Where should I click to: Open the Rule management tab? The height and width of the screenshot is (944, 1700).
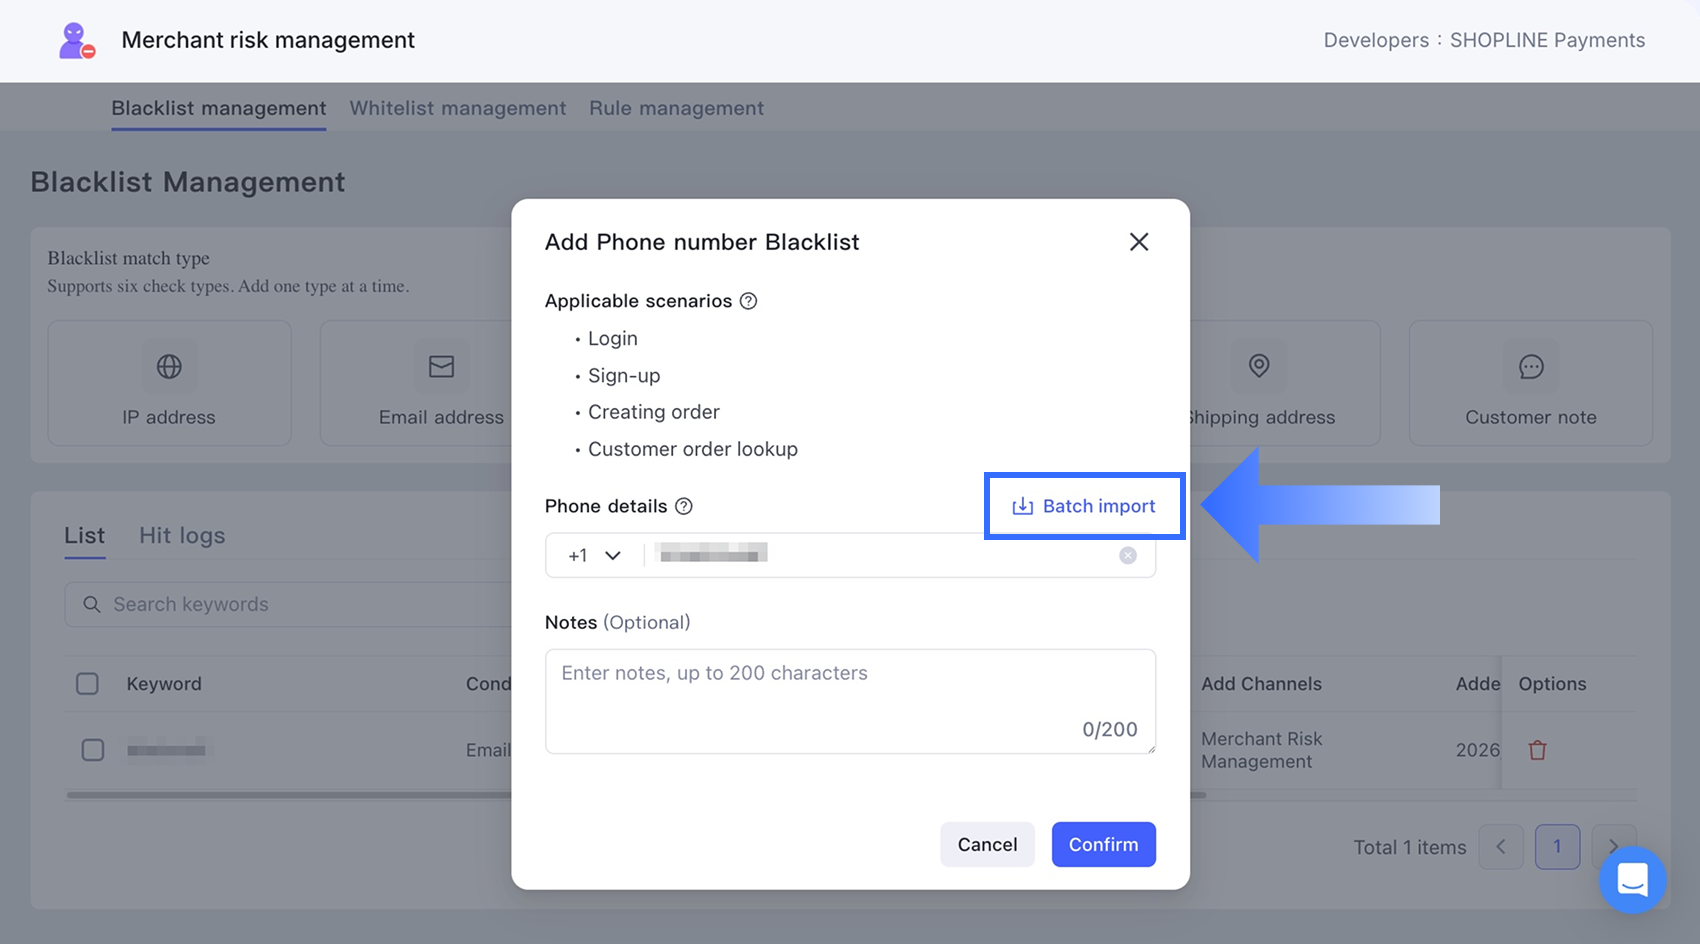(x=676, y=108)
